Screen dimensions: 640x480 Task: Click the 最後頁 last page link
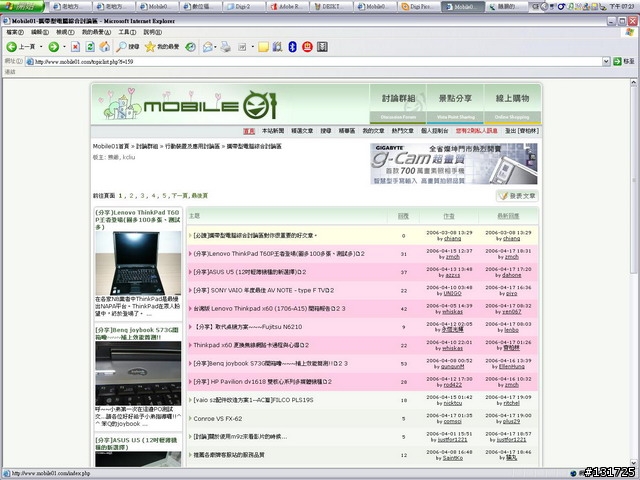[200, 196]
